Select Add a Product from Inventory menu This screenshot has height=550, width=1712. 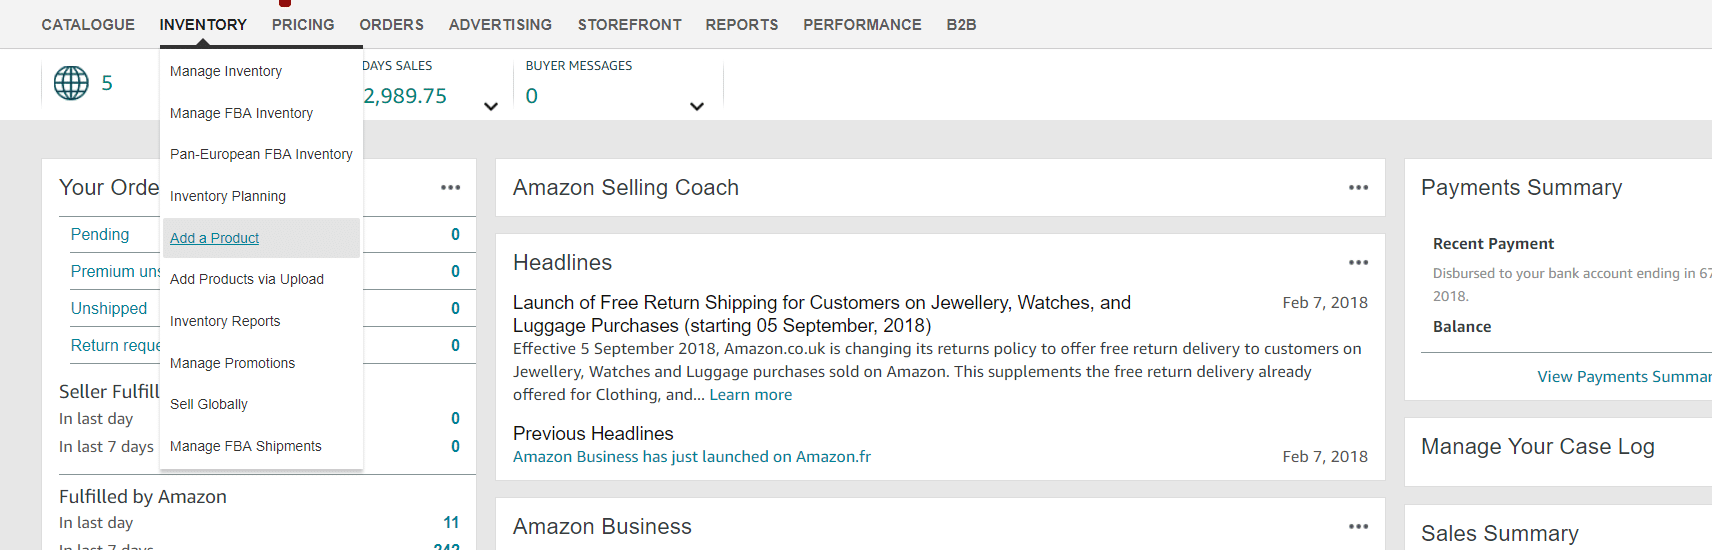(214, 238)
